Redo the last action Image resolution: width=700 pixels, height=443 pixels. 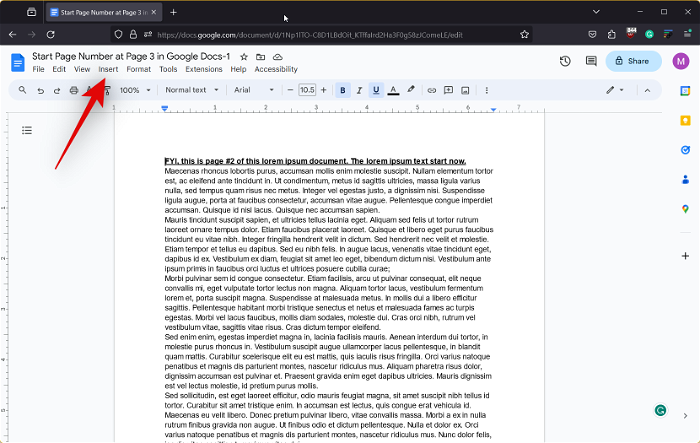point(57,91)
